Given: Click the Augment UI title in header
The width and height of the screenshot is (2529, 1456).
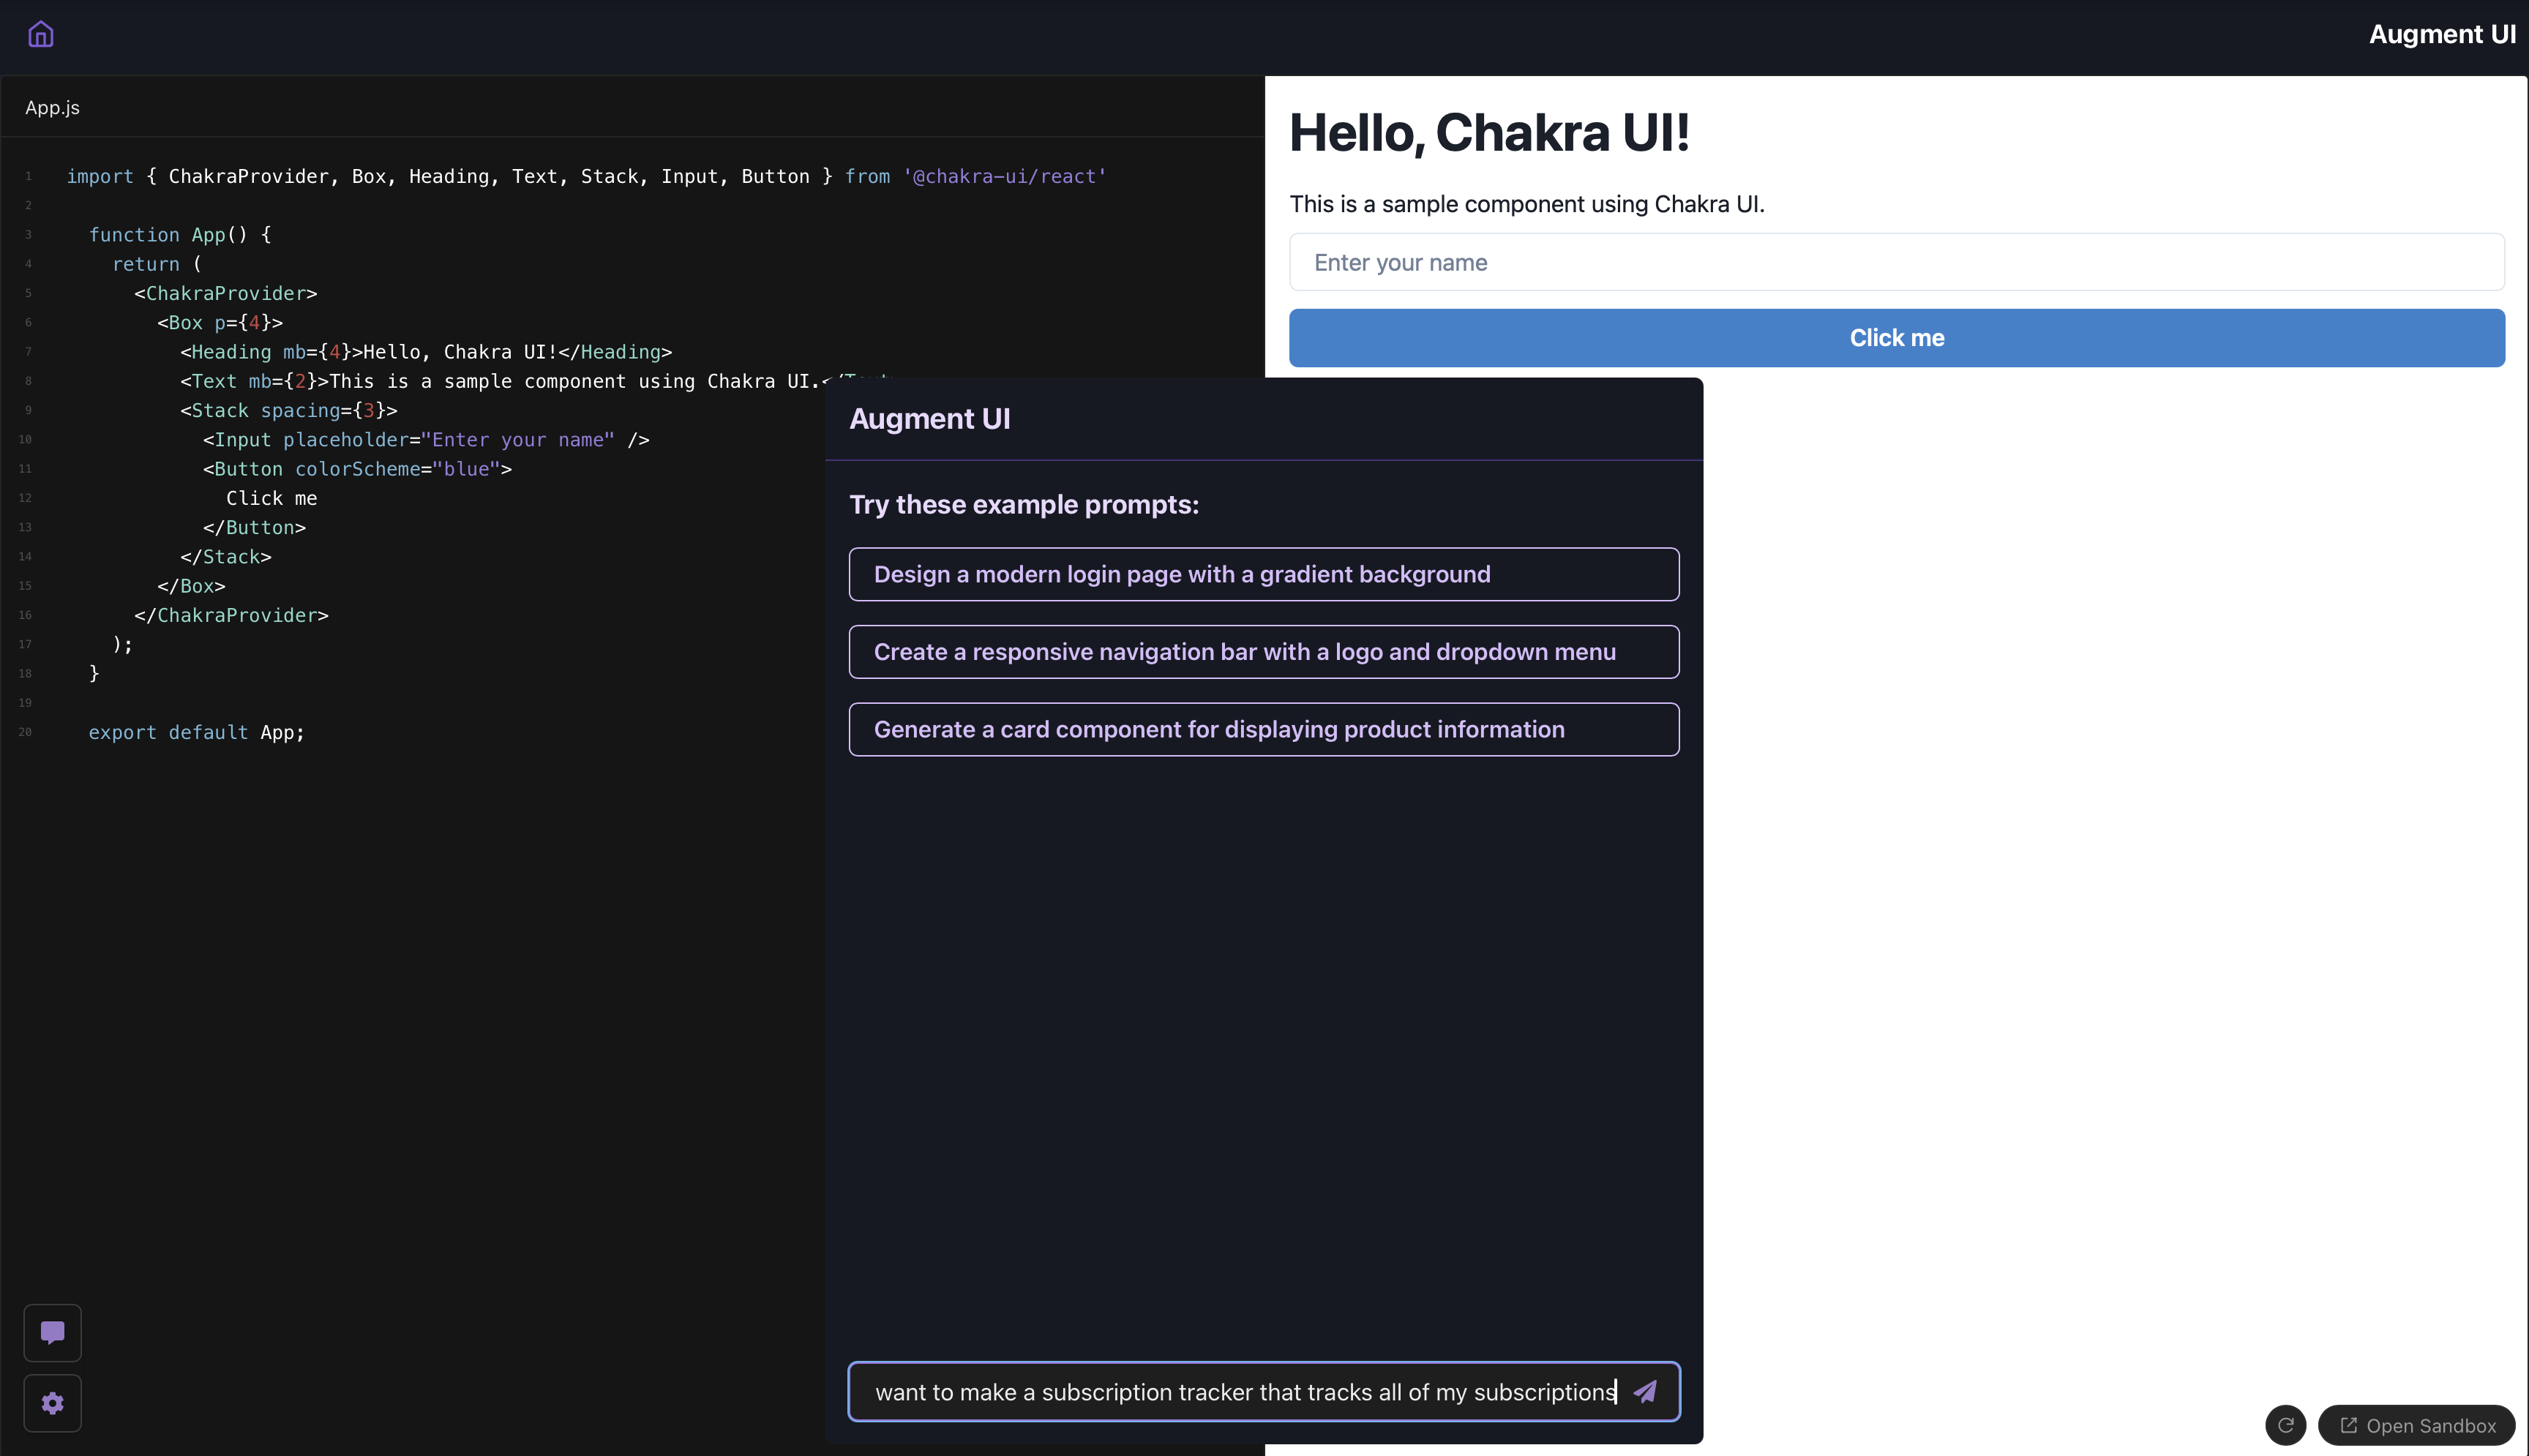Looking at the screenshot, I should (x=2441, y=34).
